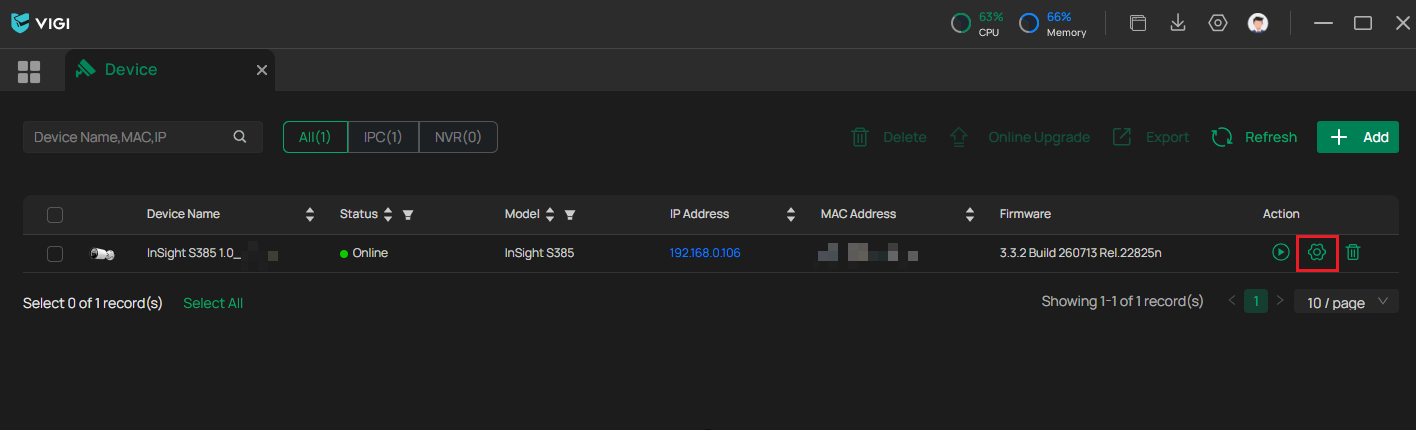Open the system settings hexagon icon
This screenshot has width=1416, height=430.
(1218, 23)
